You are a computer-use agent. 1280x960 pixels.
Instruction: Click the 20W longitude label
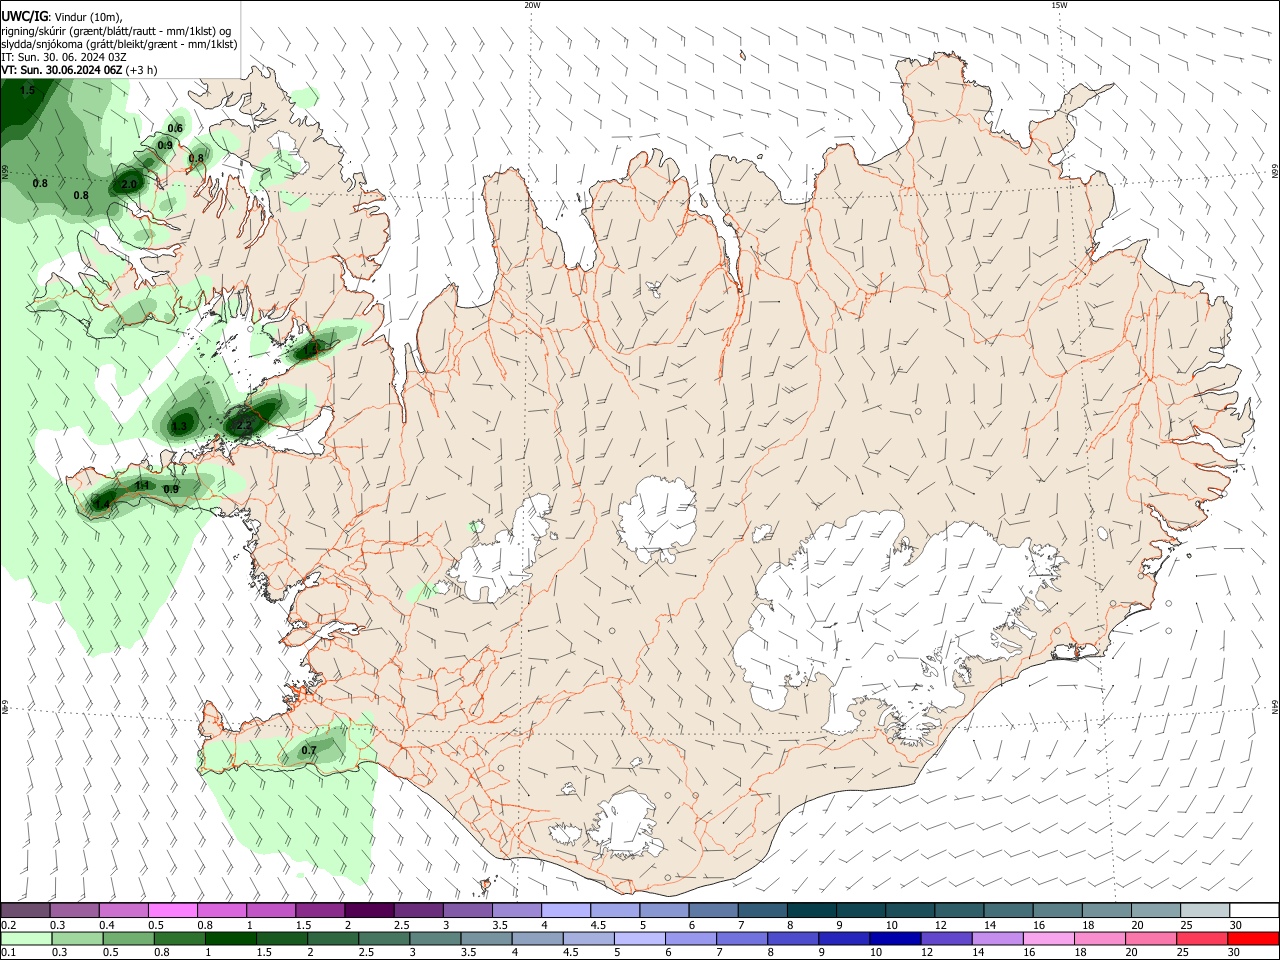tap(532, 5)
